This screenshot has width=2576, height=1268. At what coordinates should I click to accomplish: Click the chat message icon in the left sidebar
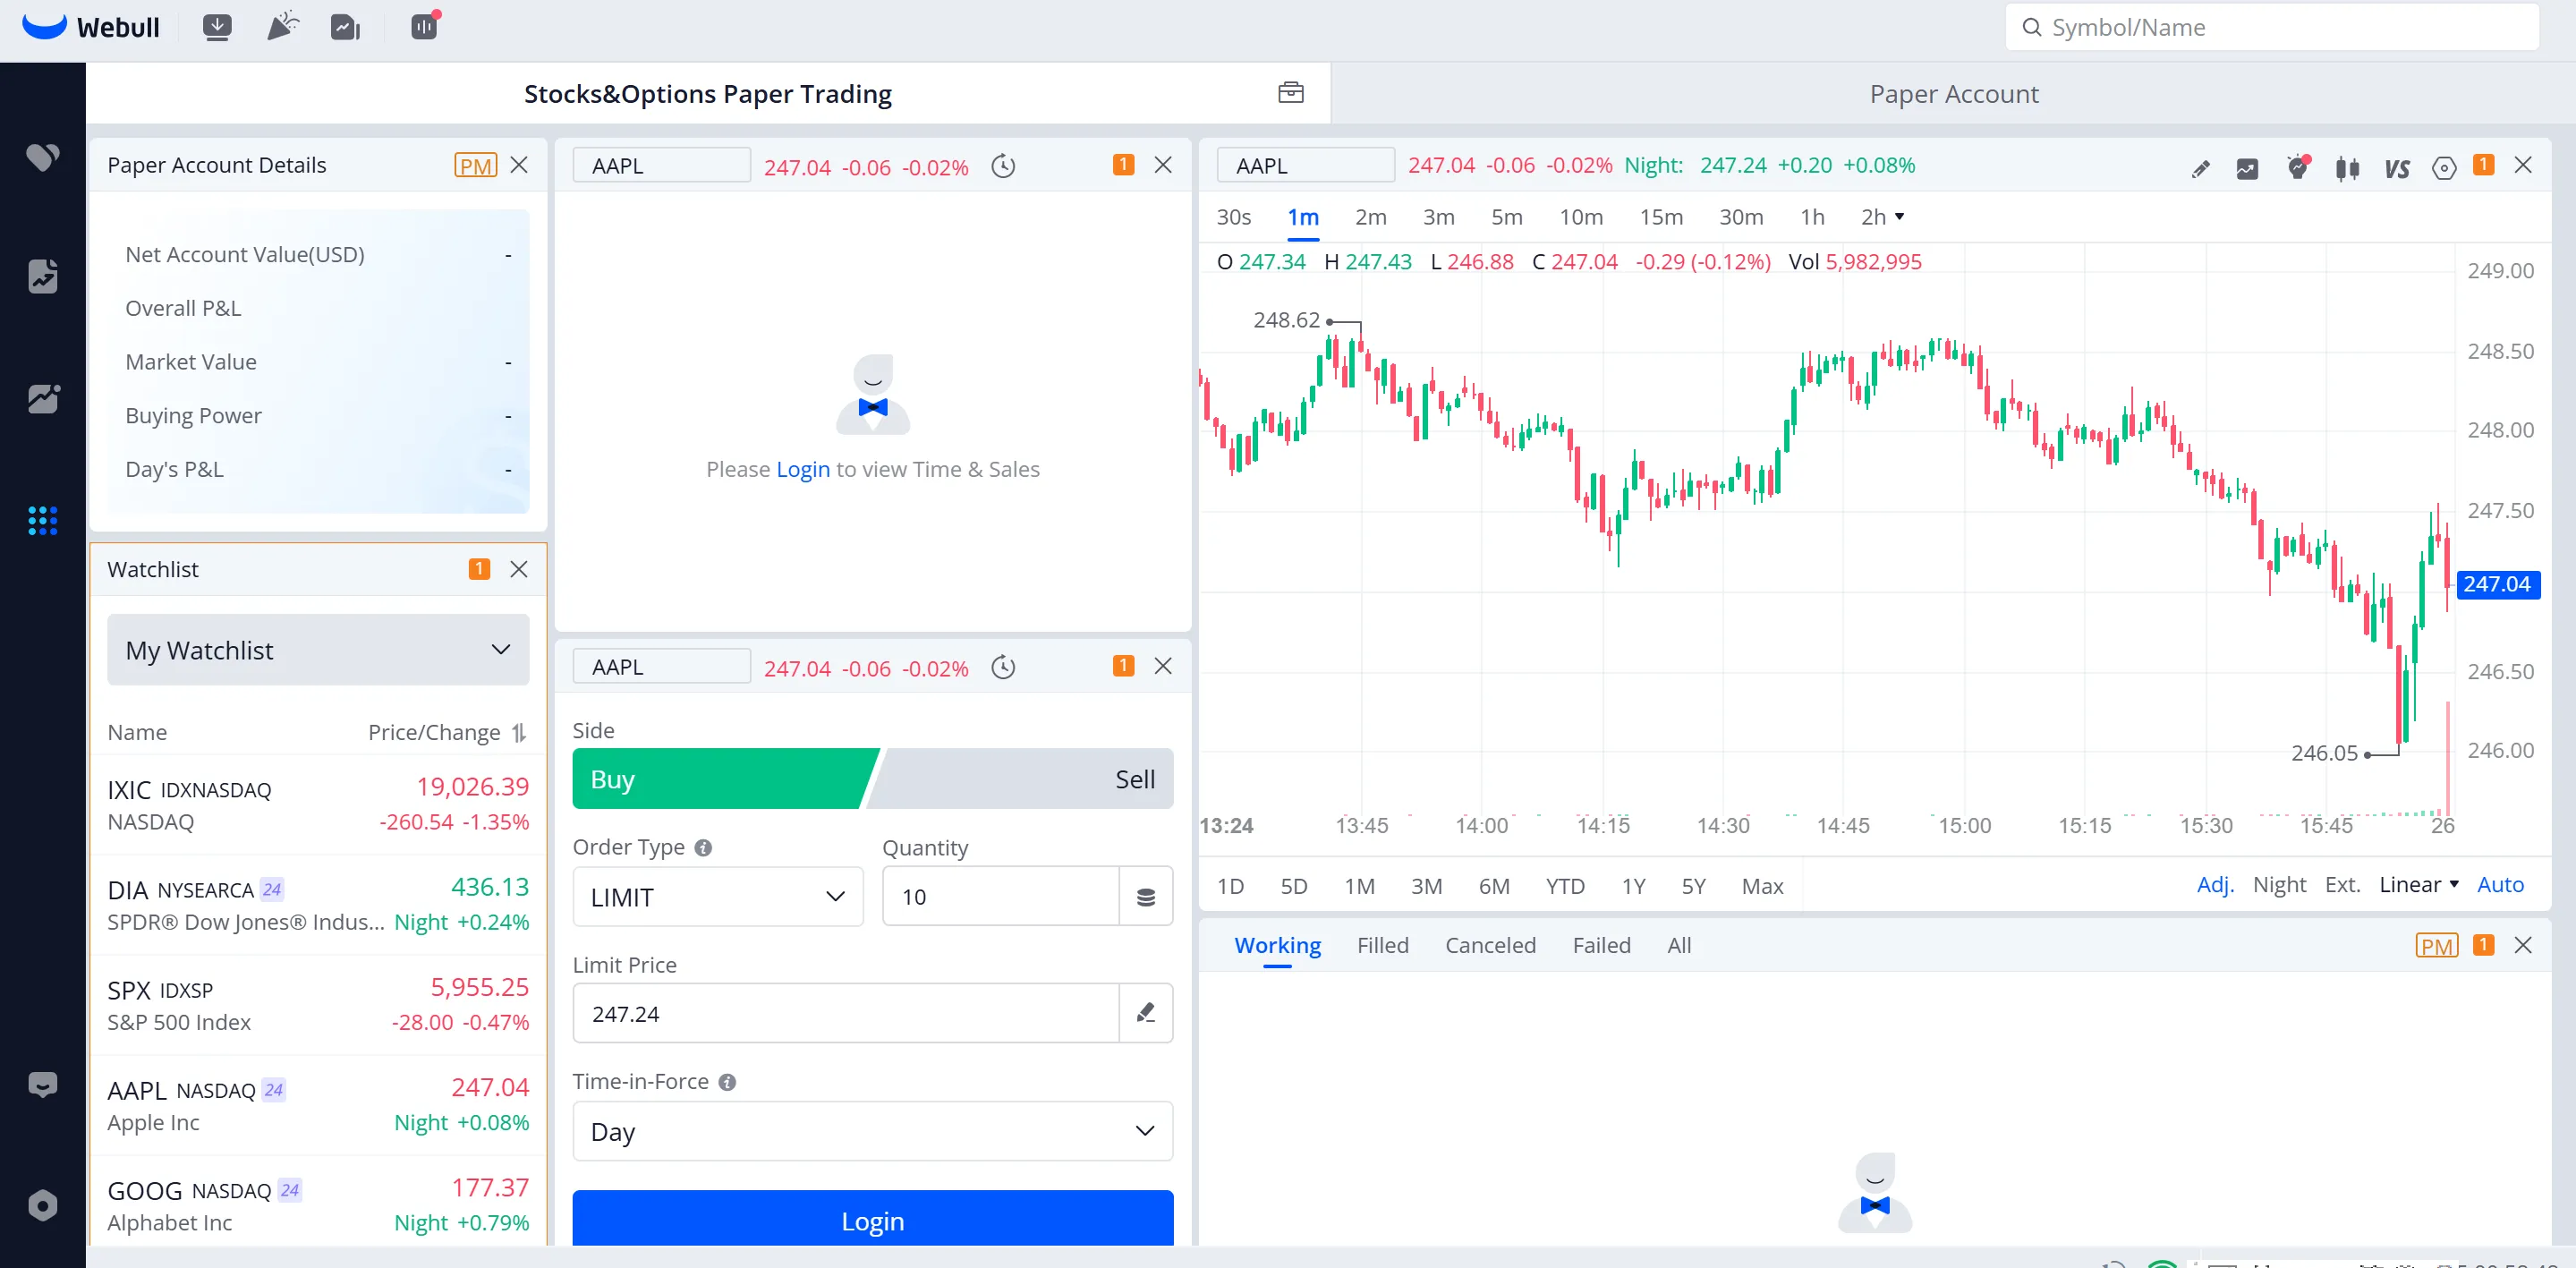click(43, 1085)
